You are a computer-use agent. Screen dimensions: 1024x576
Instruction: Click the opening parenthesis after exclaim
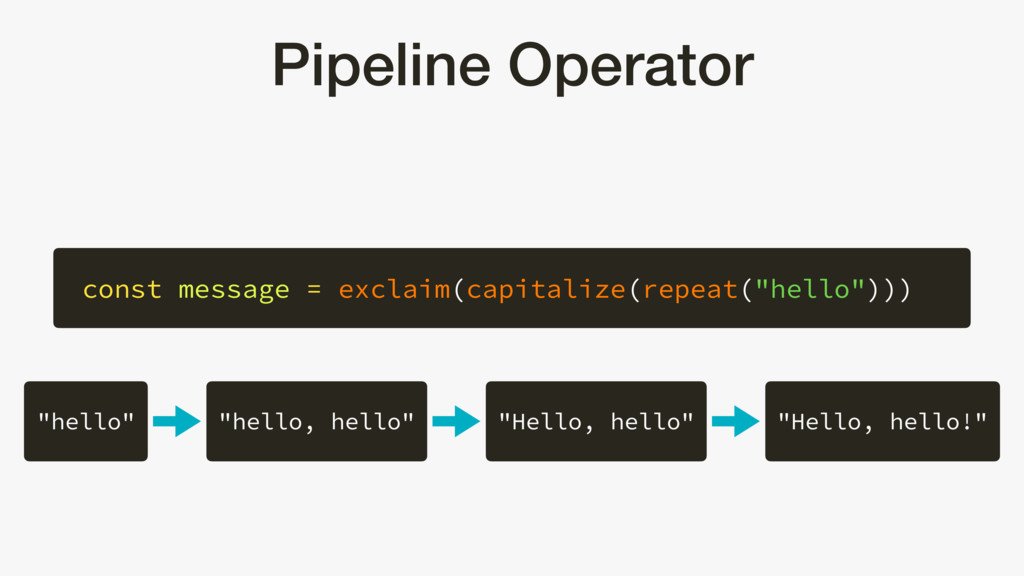(x=458, y=290)
